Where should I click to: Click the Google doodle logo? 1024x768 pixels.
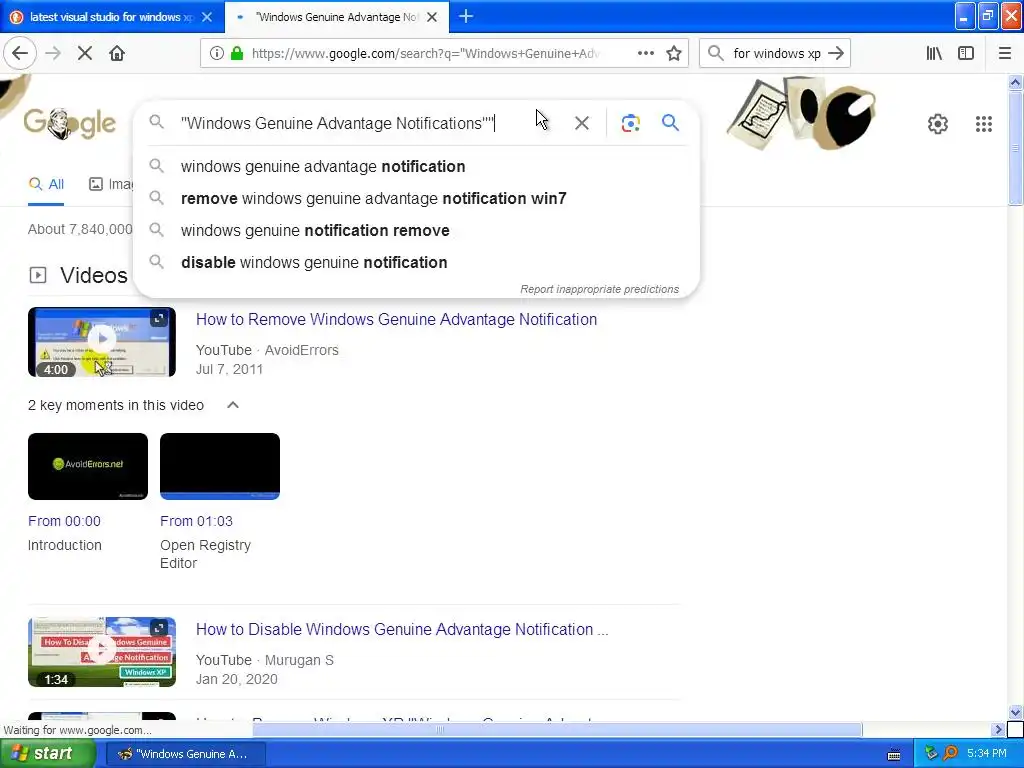pyautogui.click(x=70, y=123)
